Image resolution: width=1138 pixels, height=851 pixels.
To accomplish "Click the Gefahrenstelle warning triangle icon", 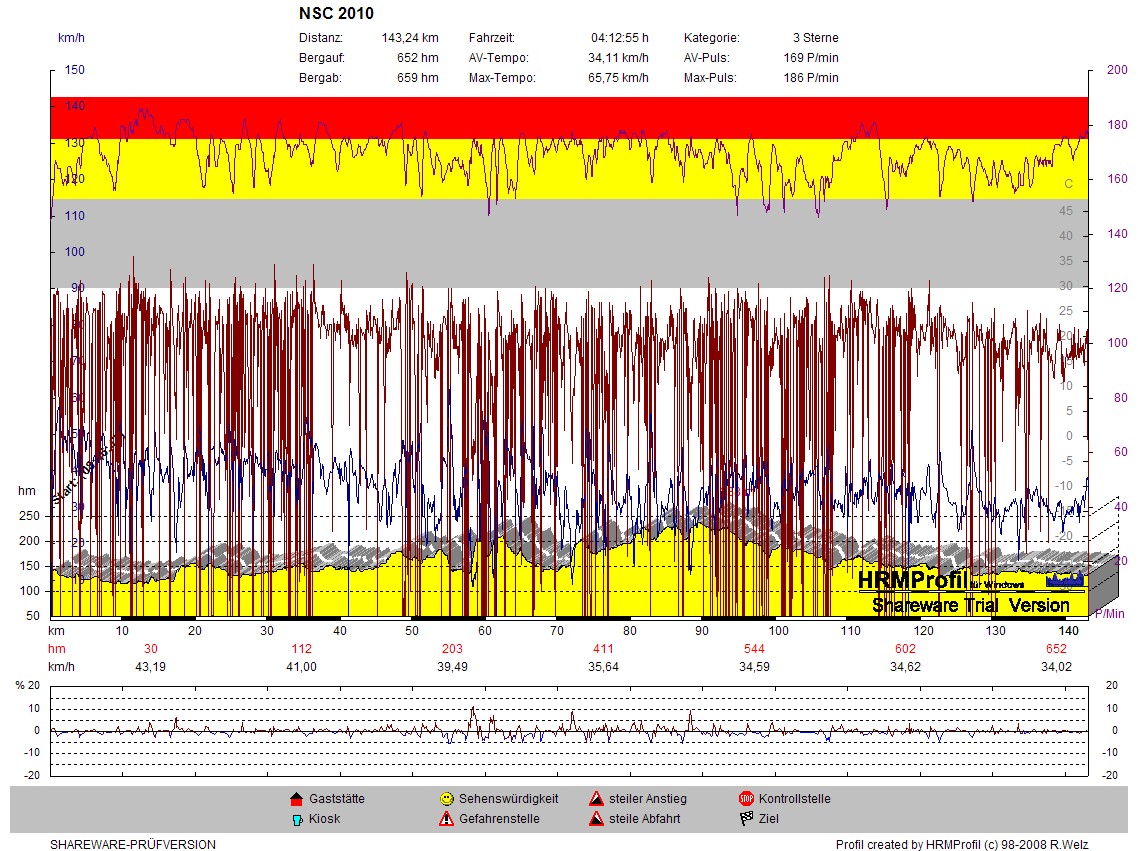I will click(446, 819).
